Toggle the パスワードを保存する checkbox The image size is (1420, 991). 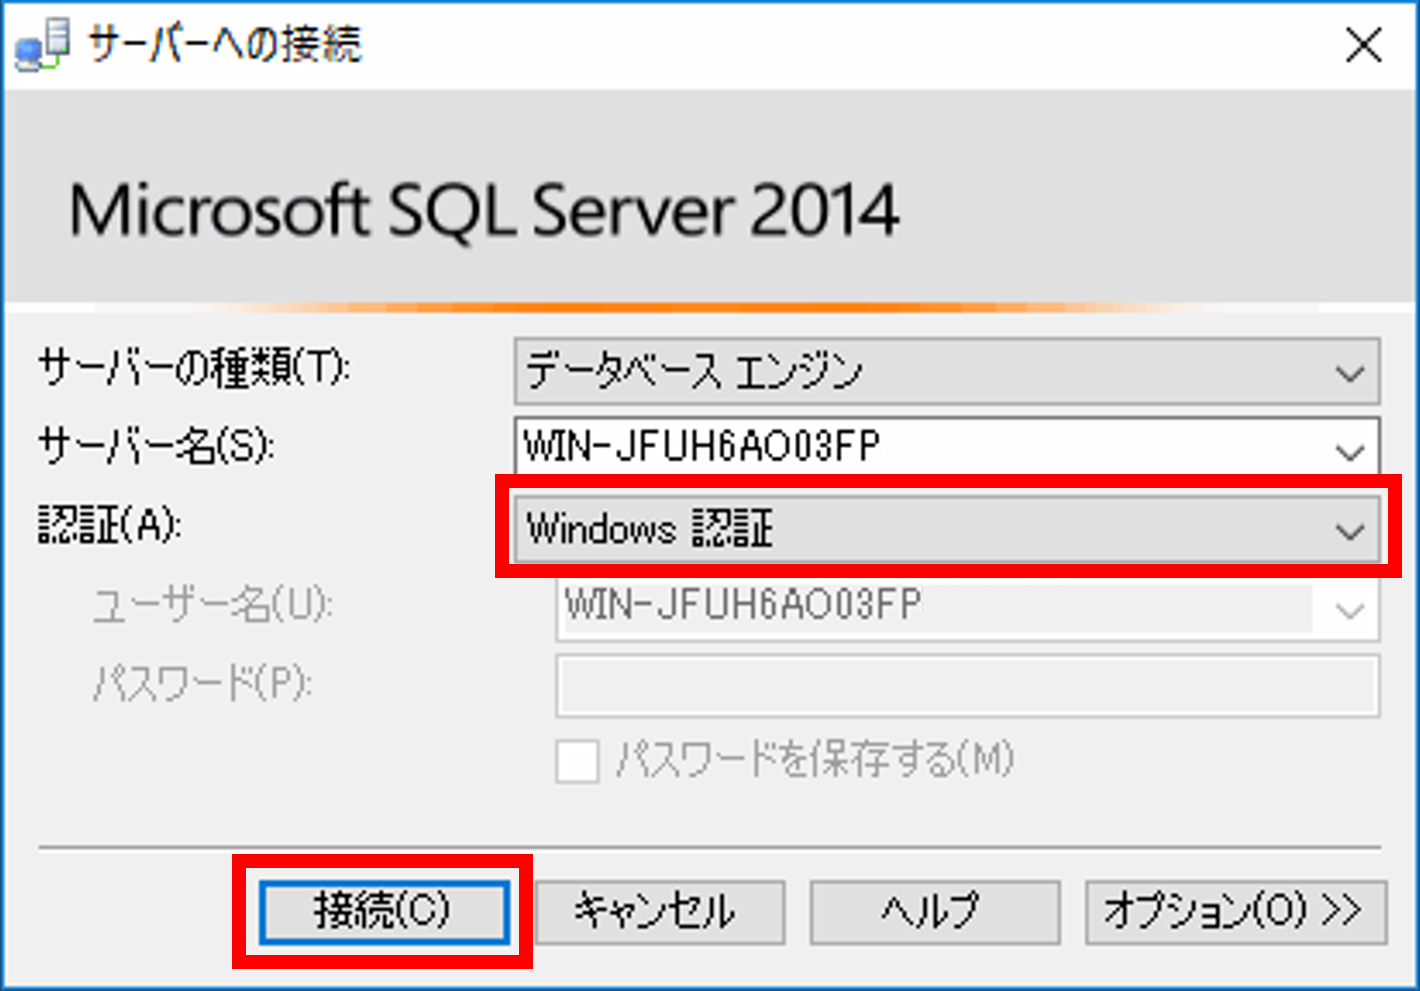(x=577, y=761)
